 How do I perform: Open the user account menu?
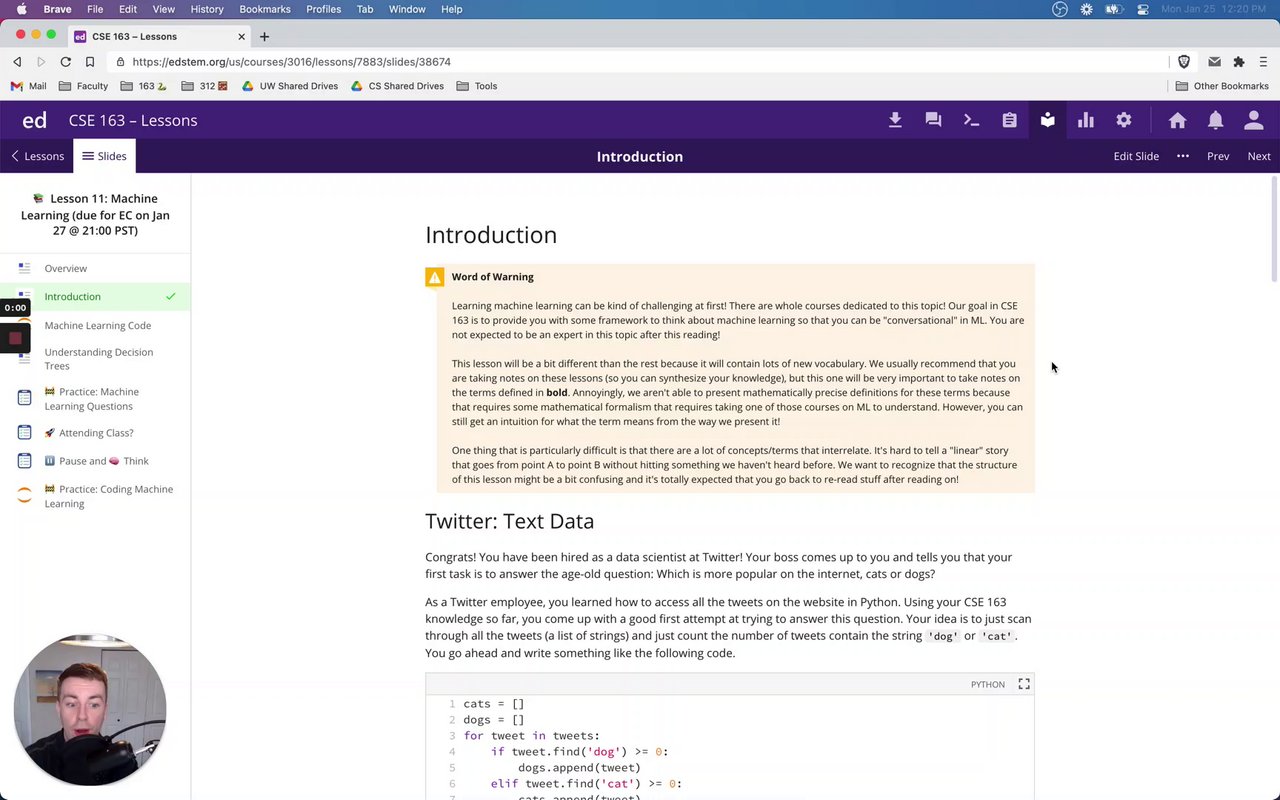1253,120
